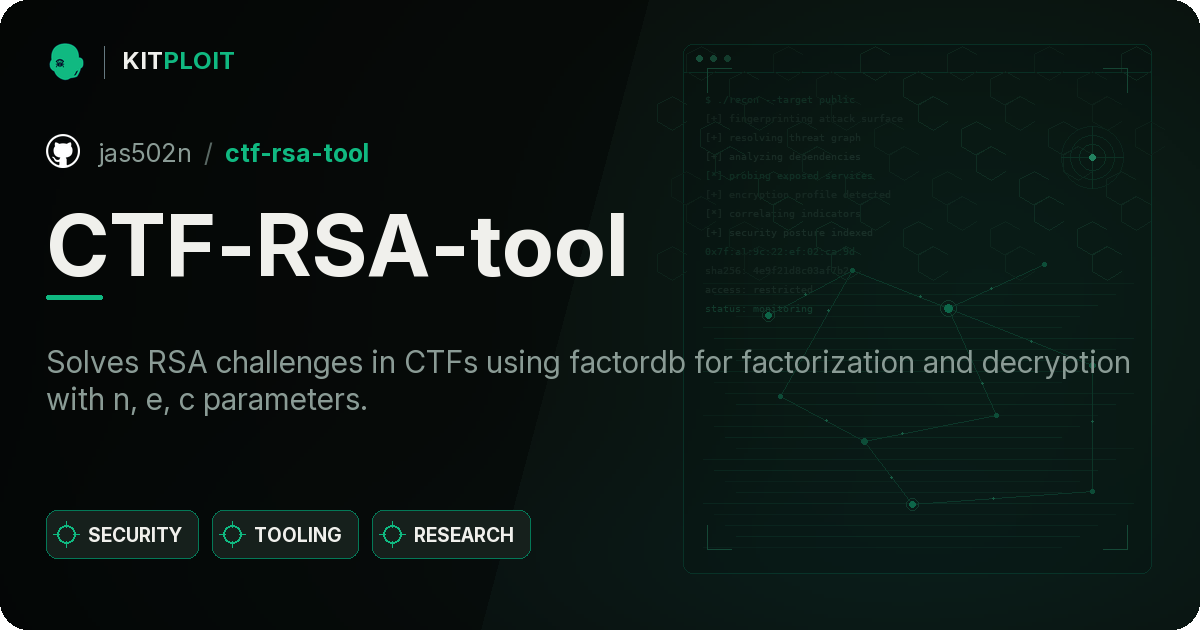Open the ctf-rsa-tool repository link
1200x630 pixels.
(297, 153)
